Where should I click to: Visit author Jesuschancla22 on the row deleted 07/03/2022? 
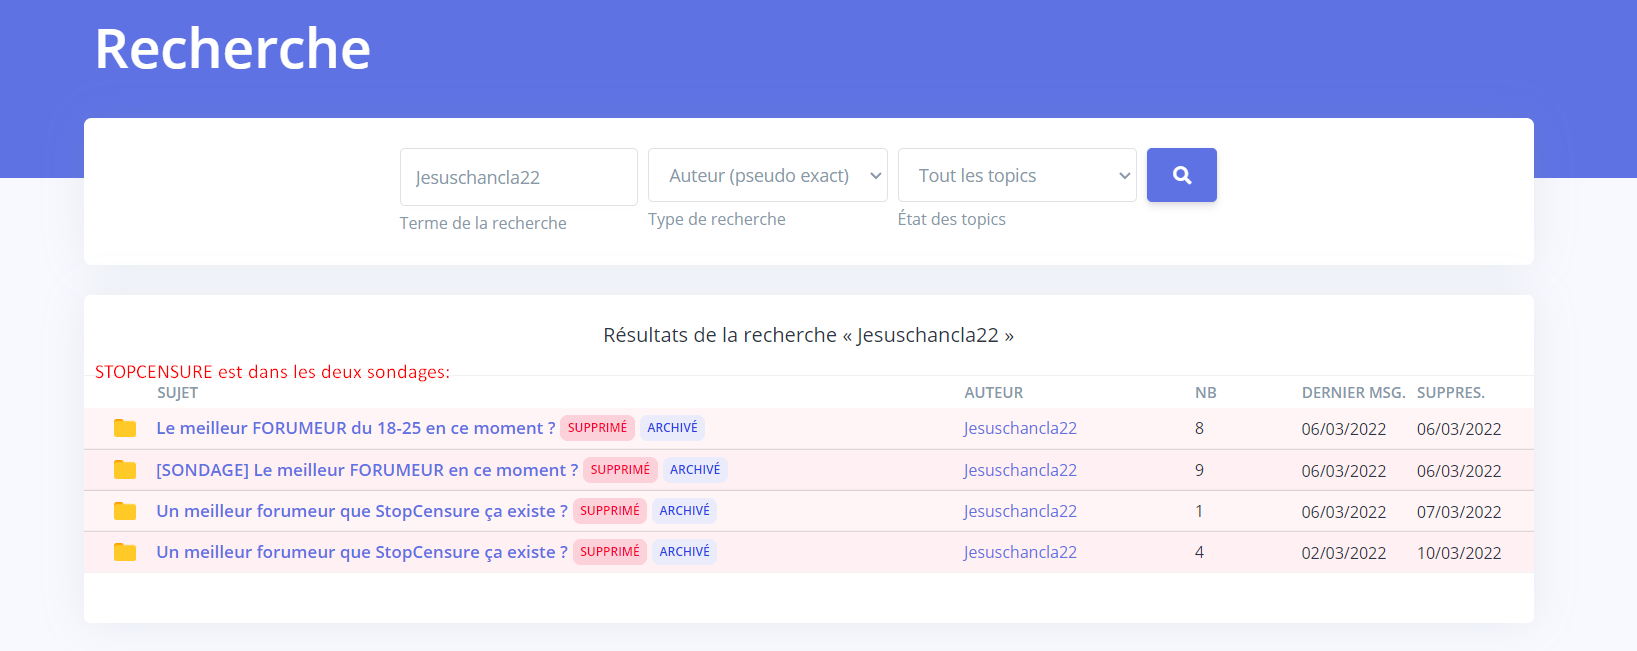click(1020, 511)
